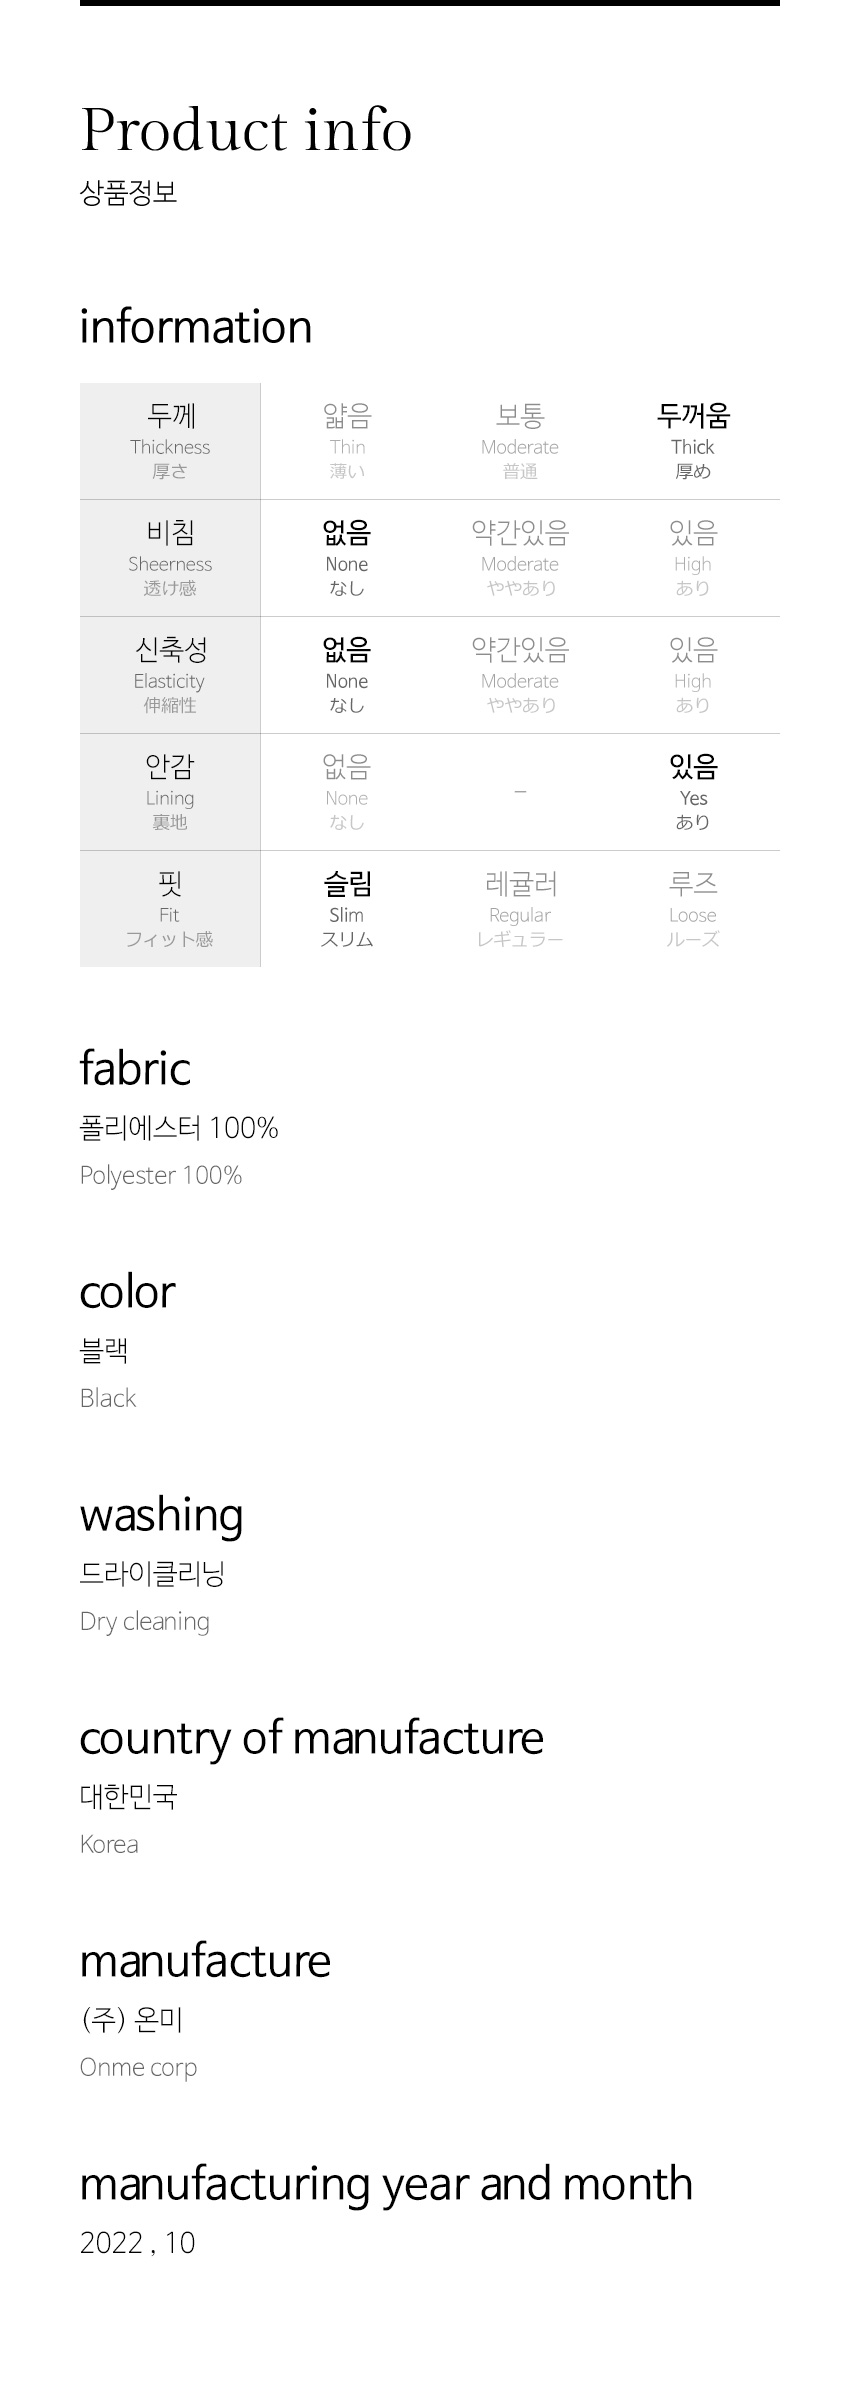Choose Moderate in the Elasticity row
The height and width of the screenshot is (2406, 860).
520,675
